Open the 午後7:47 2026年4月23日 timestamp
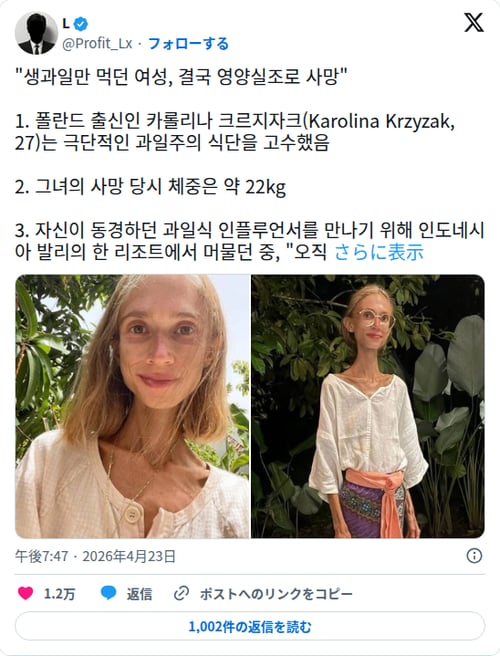500x656 pixels. 95,556
